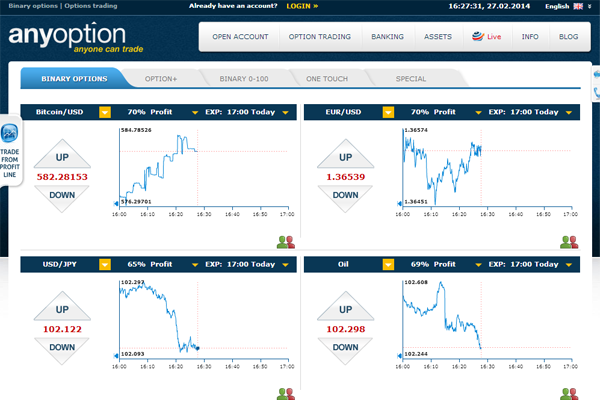This screenshot has width=600, height=400.
Task: Expand 69% Profit dropdown for Oil
Action: tap(478, 265)
